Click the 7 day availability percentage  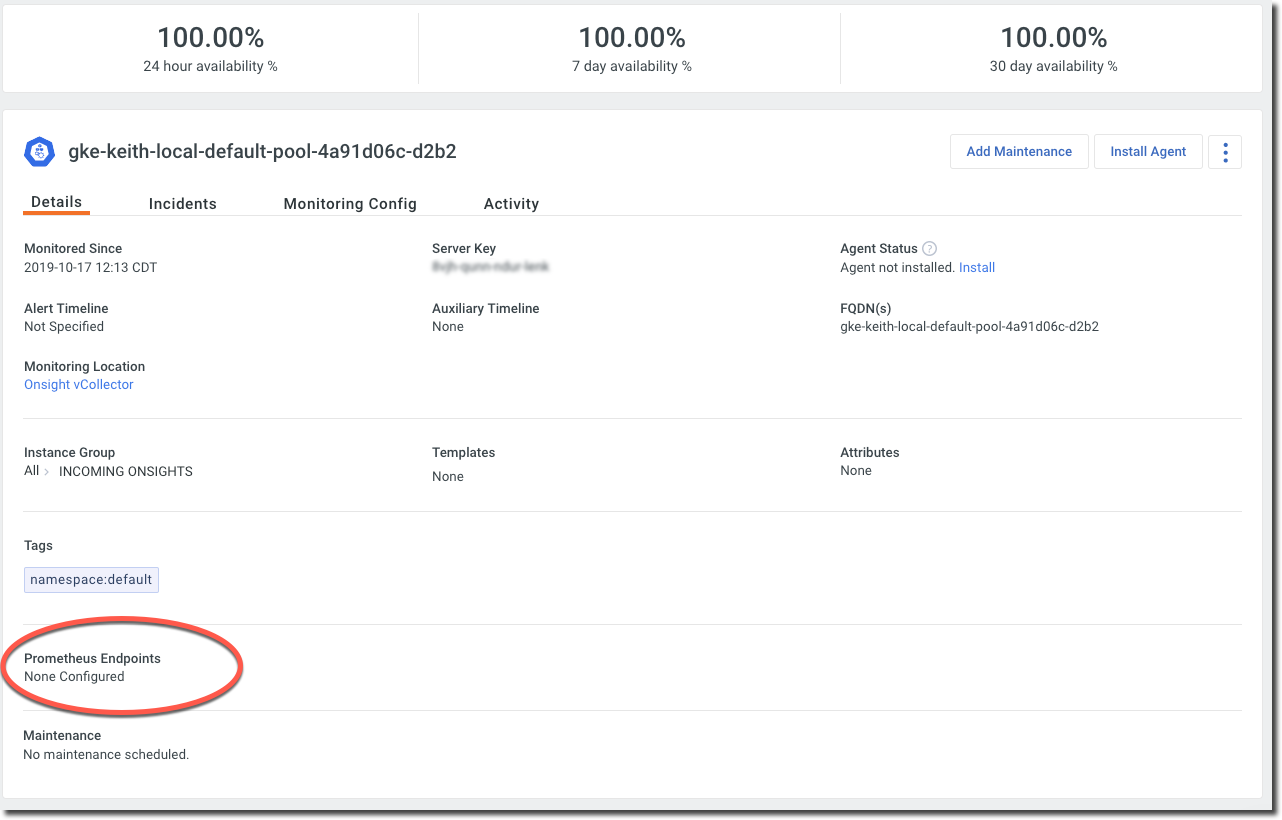point(632,39)
